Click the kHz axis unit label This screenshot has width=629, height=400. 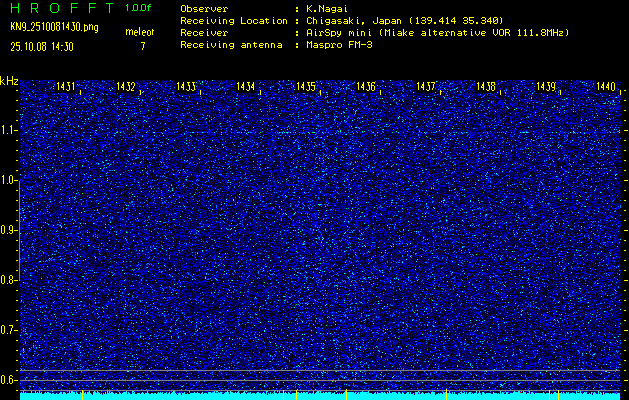point(9,80)
